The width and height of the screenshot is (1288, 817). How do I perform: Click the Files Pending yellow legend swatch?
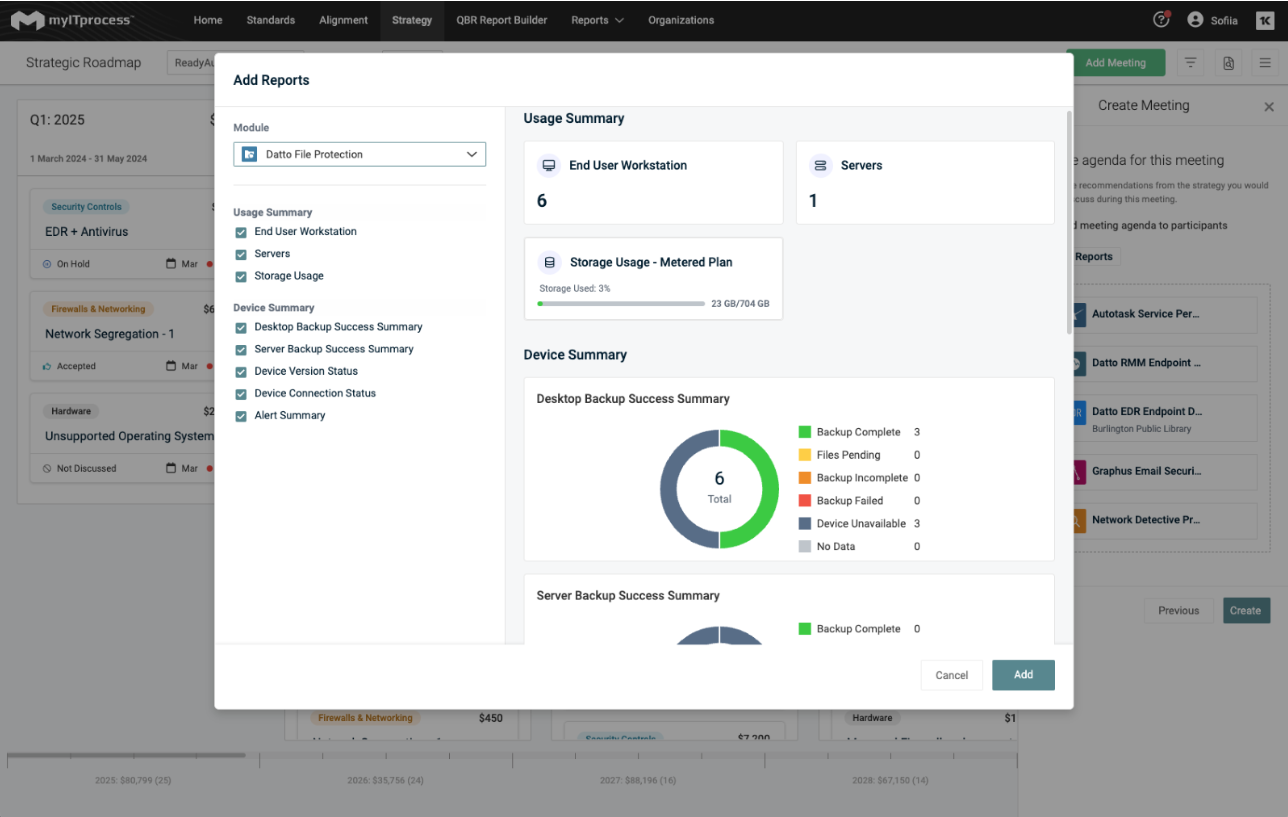point(805,455)
